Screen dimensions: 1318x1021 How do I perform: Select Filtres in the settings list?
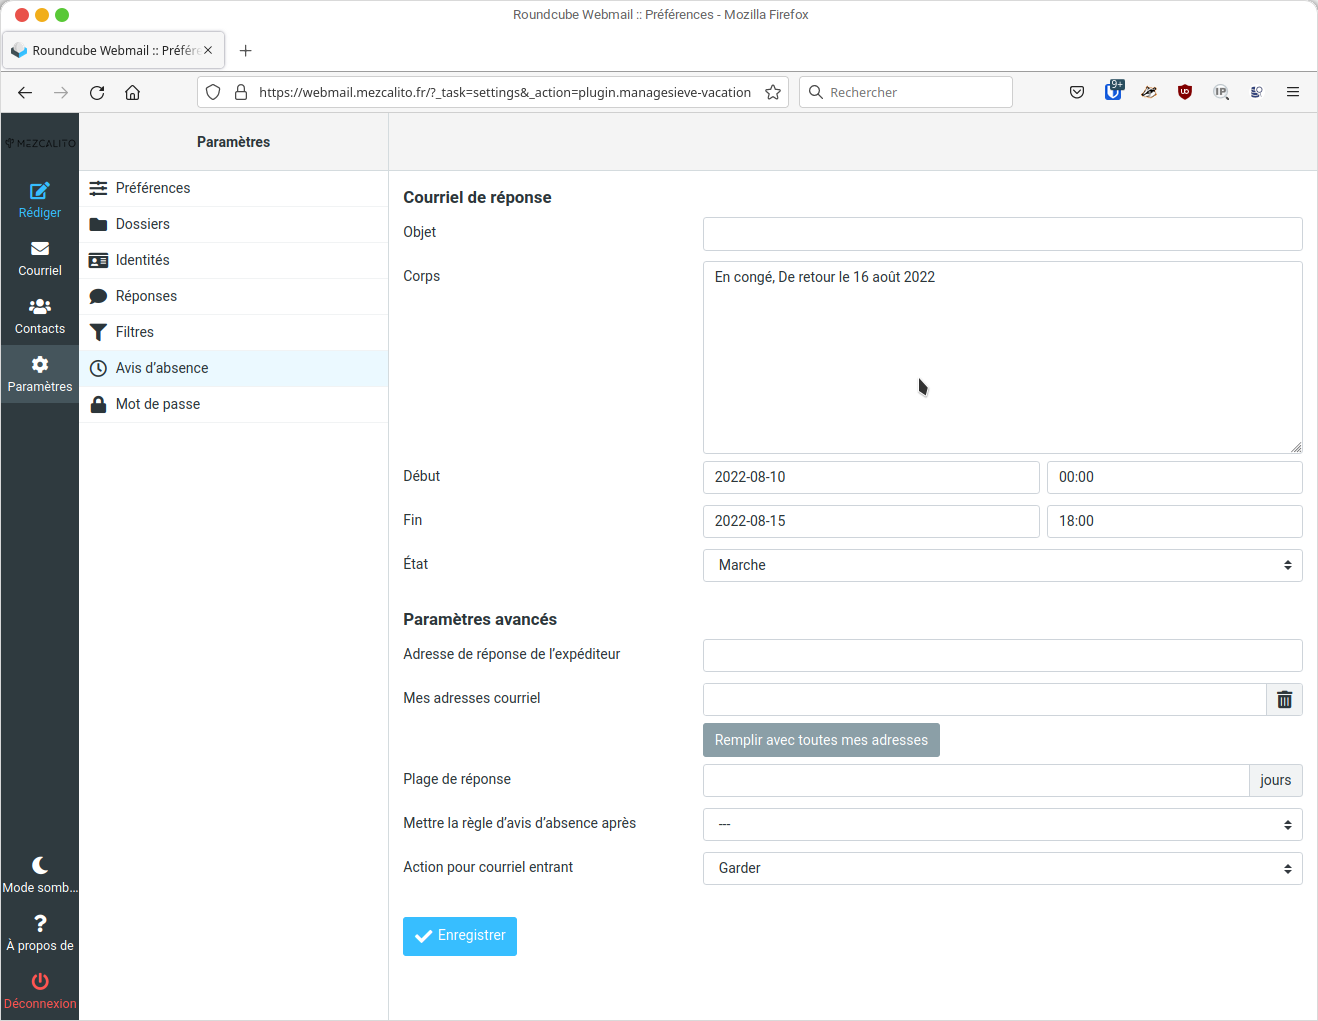[135, 332]
